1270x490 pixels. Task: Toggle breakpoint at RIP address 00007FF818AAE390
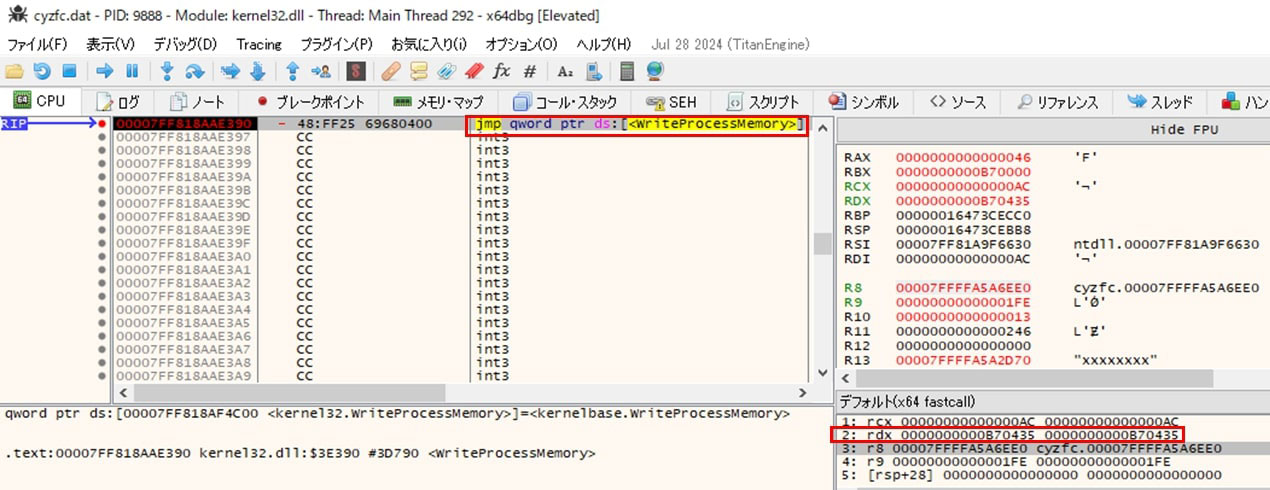coord(102,124)
